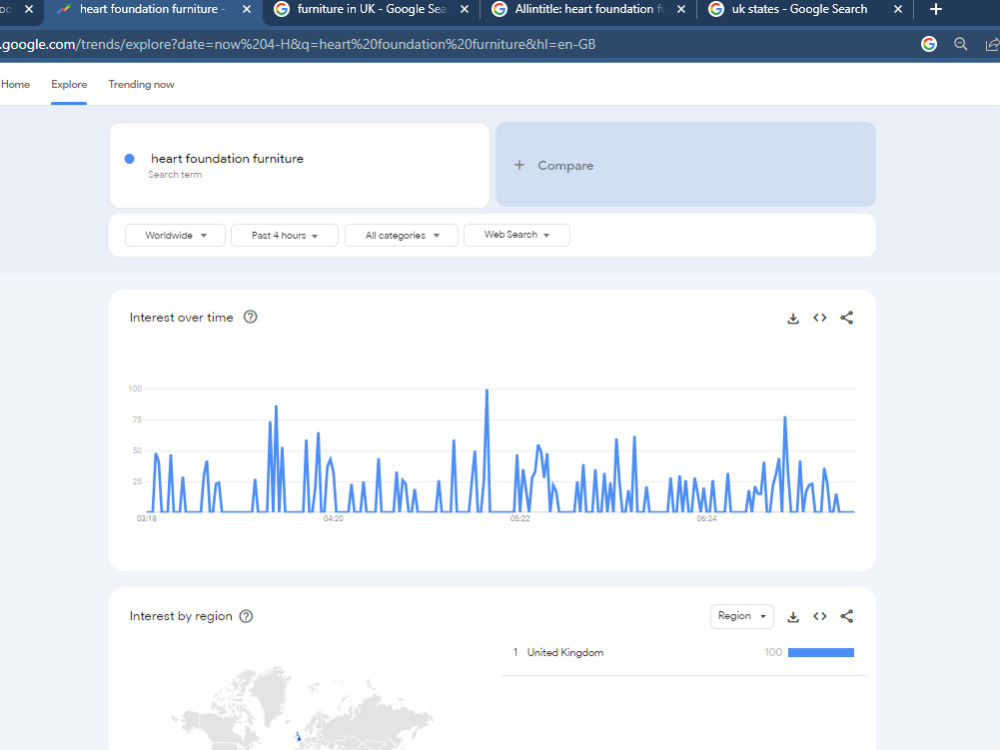Screen dimensions: 1000x750
Task: Click the share page icon in address bar
Action: point(992,44)
